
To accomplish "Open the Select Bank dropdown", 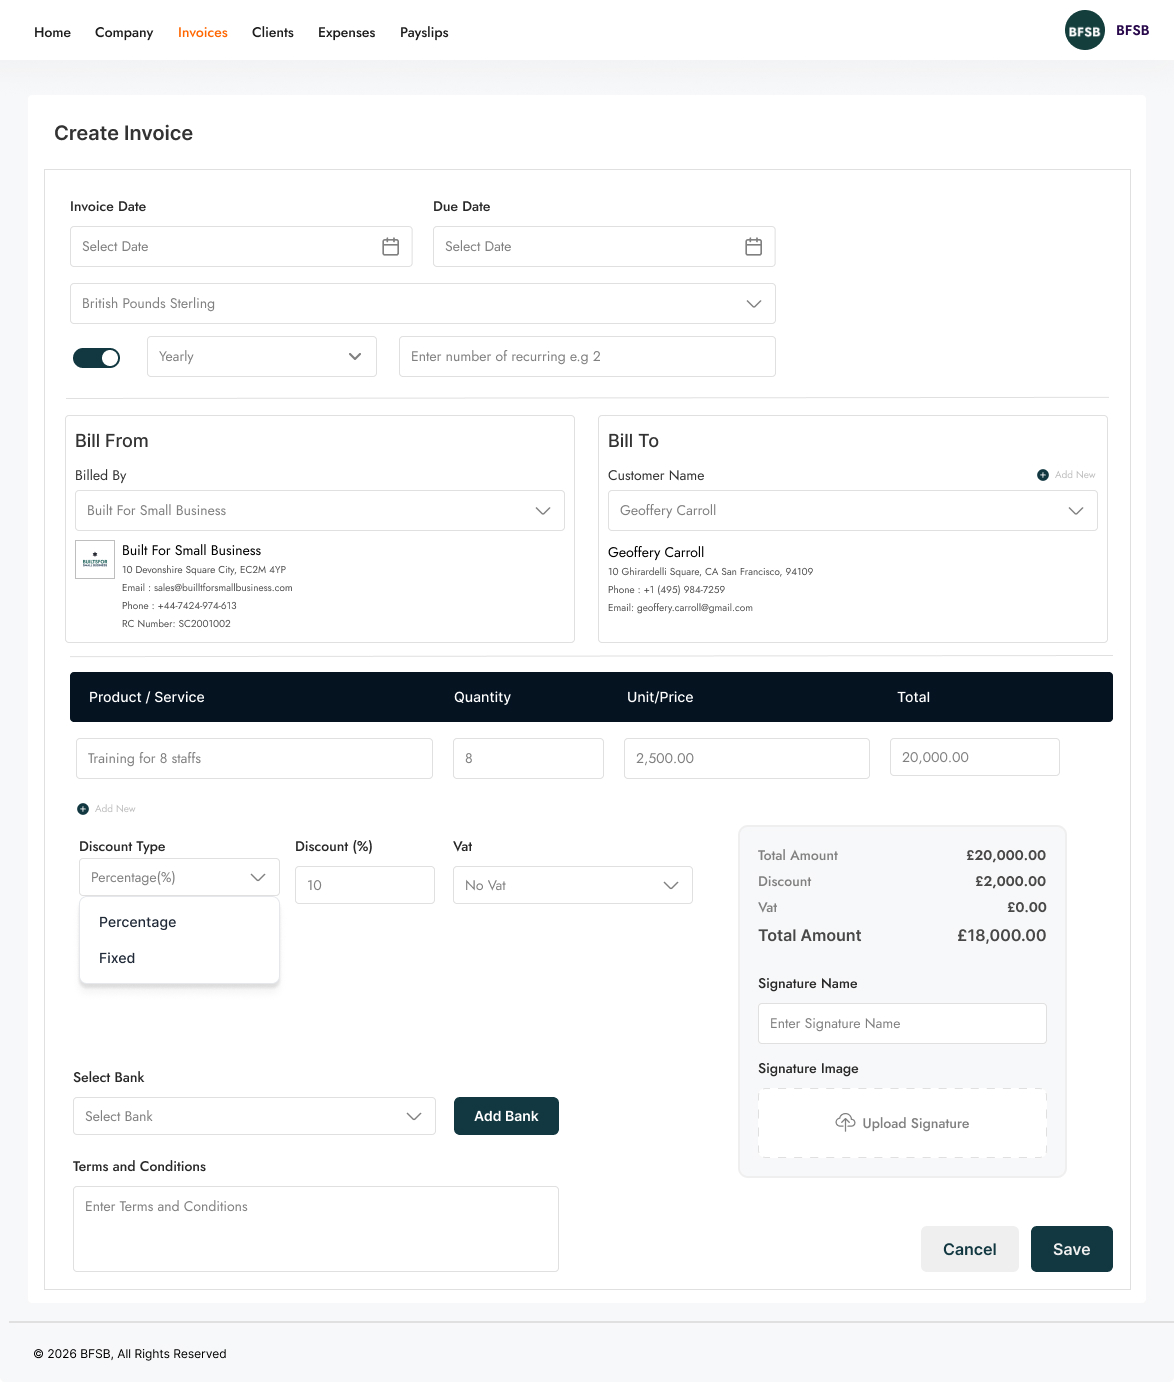I will (255, 1116).
